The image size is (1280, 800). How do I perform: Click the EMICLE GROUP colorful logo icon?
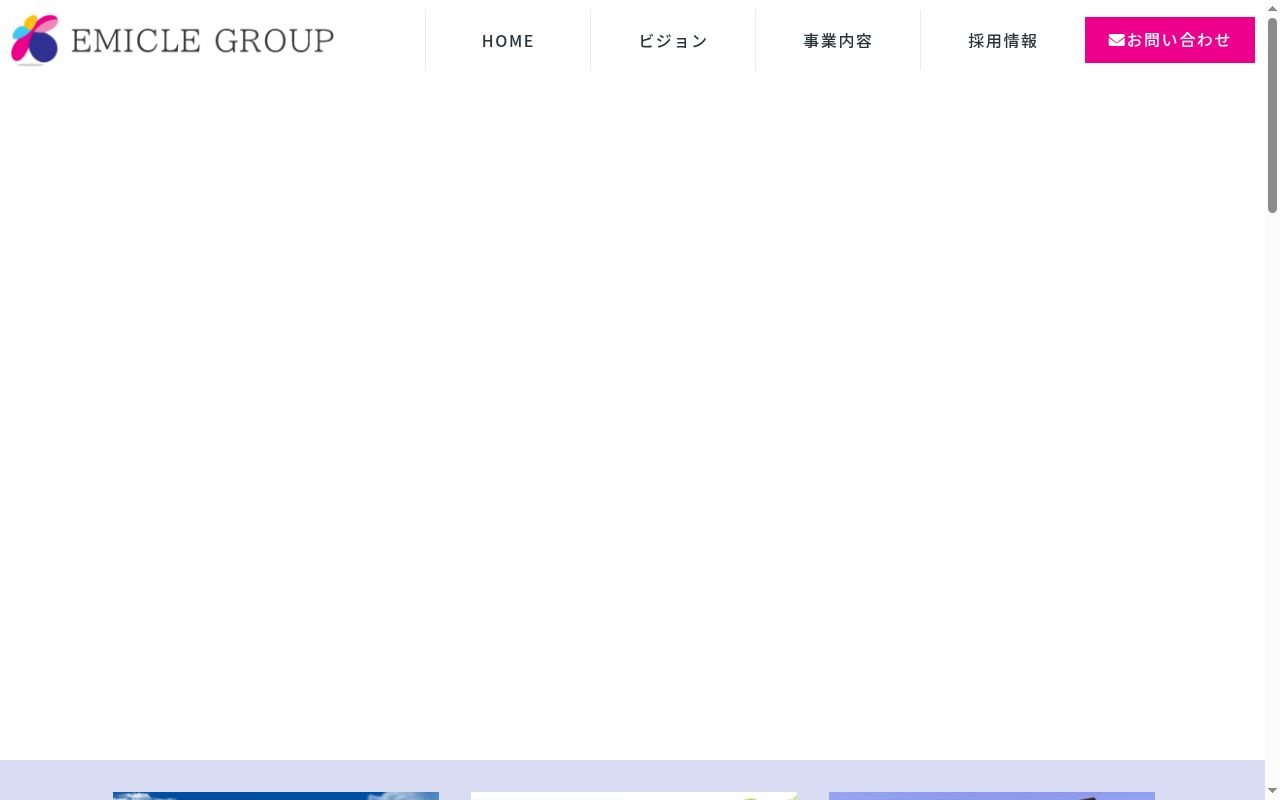point(35,40)
